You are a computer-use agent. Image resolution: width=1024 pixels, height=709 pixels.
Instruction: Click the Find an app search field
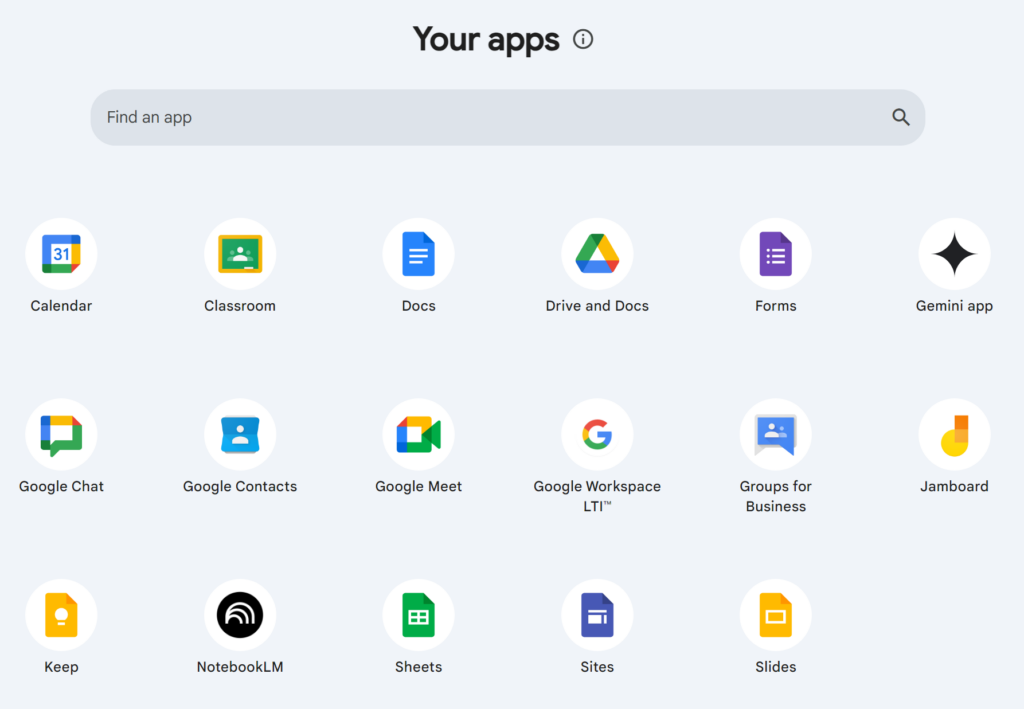pyautogui.click(x=490, y=117)
